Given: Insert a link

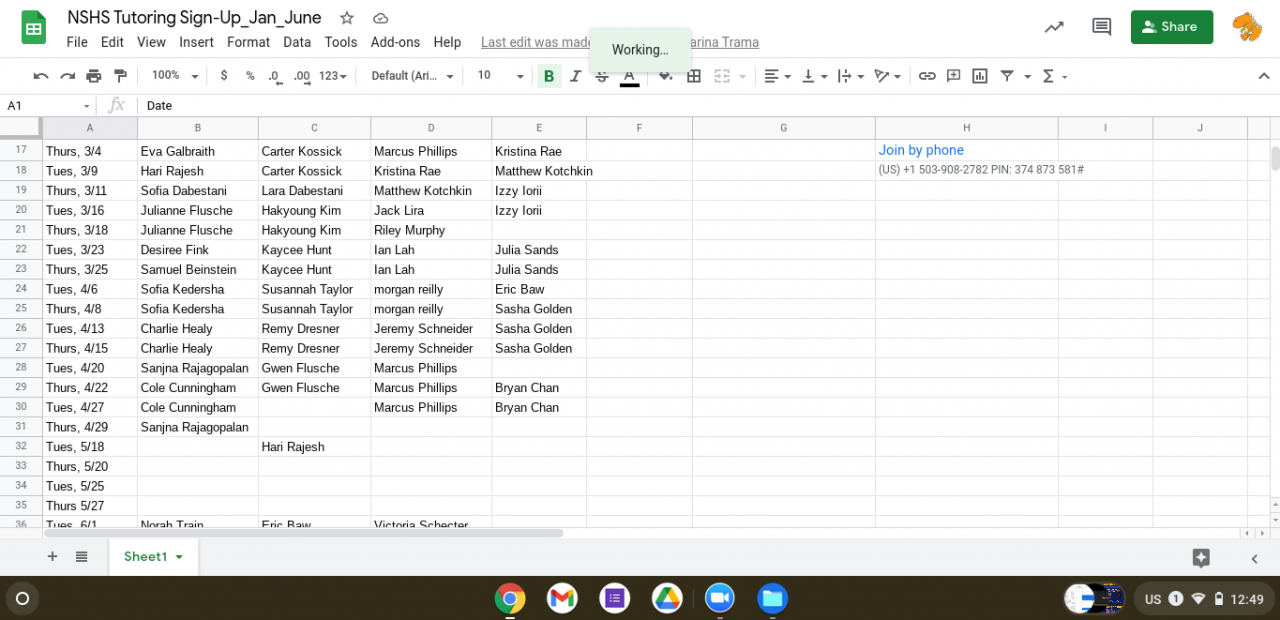Looking at the screenshot, I should (x=927, y=76).
